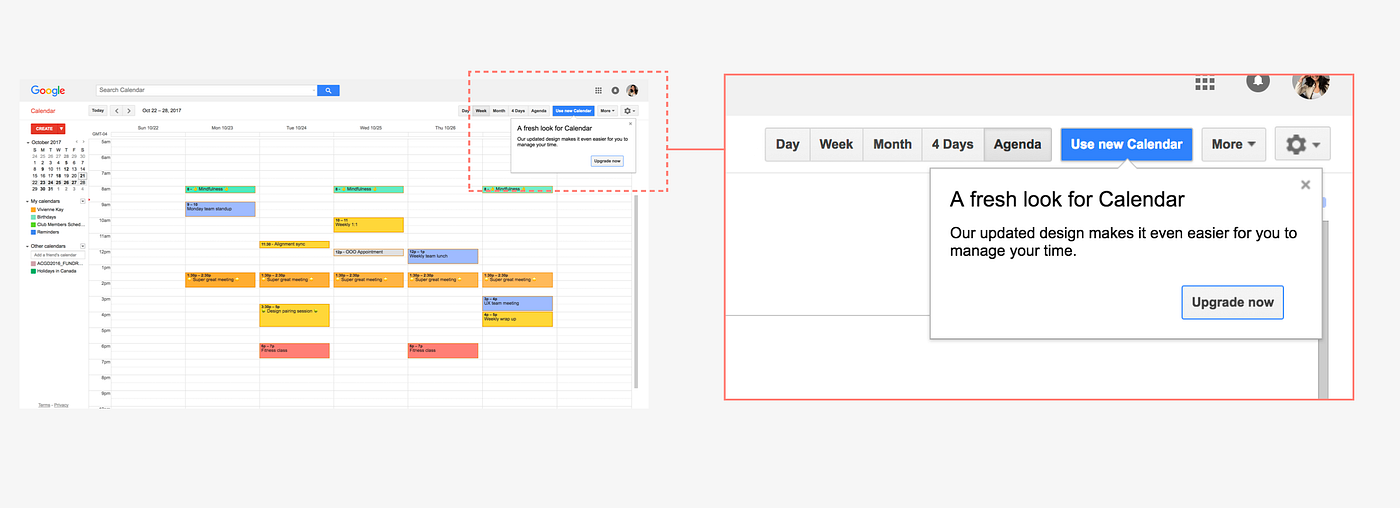The image size is (1400, 508).
Task: Collapse the My calendars section
Action: click(27, 201)
